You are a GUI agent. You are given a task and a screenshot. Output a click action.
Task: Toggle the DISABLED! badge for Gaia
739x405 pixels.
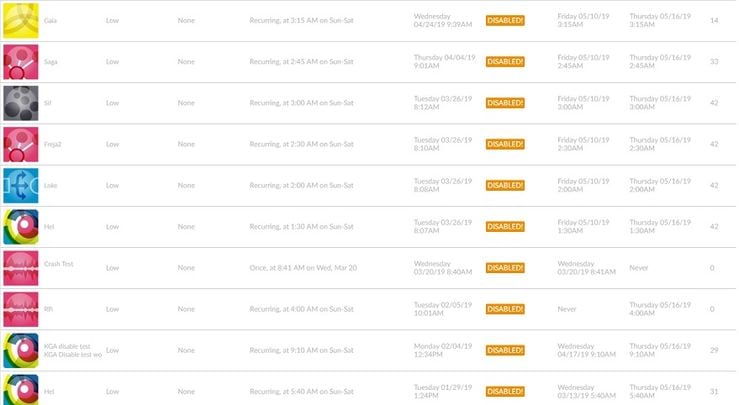(x=505, y=20)
